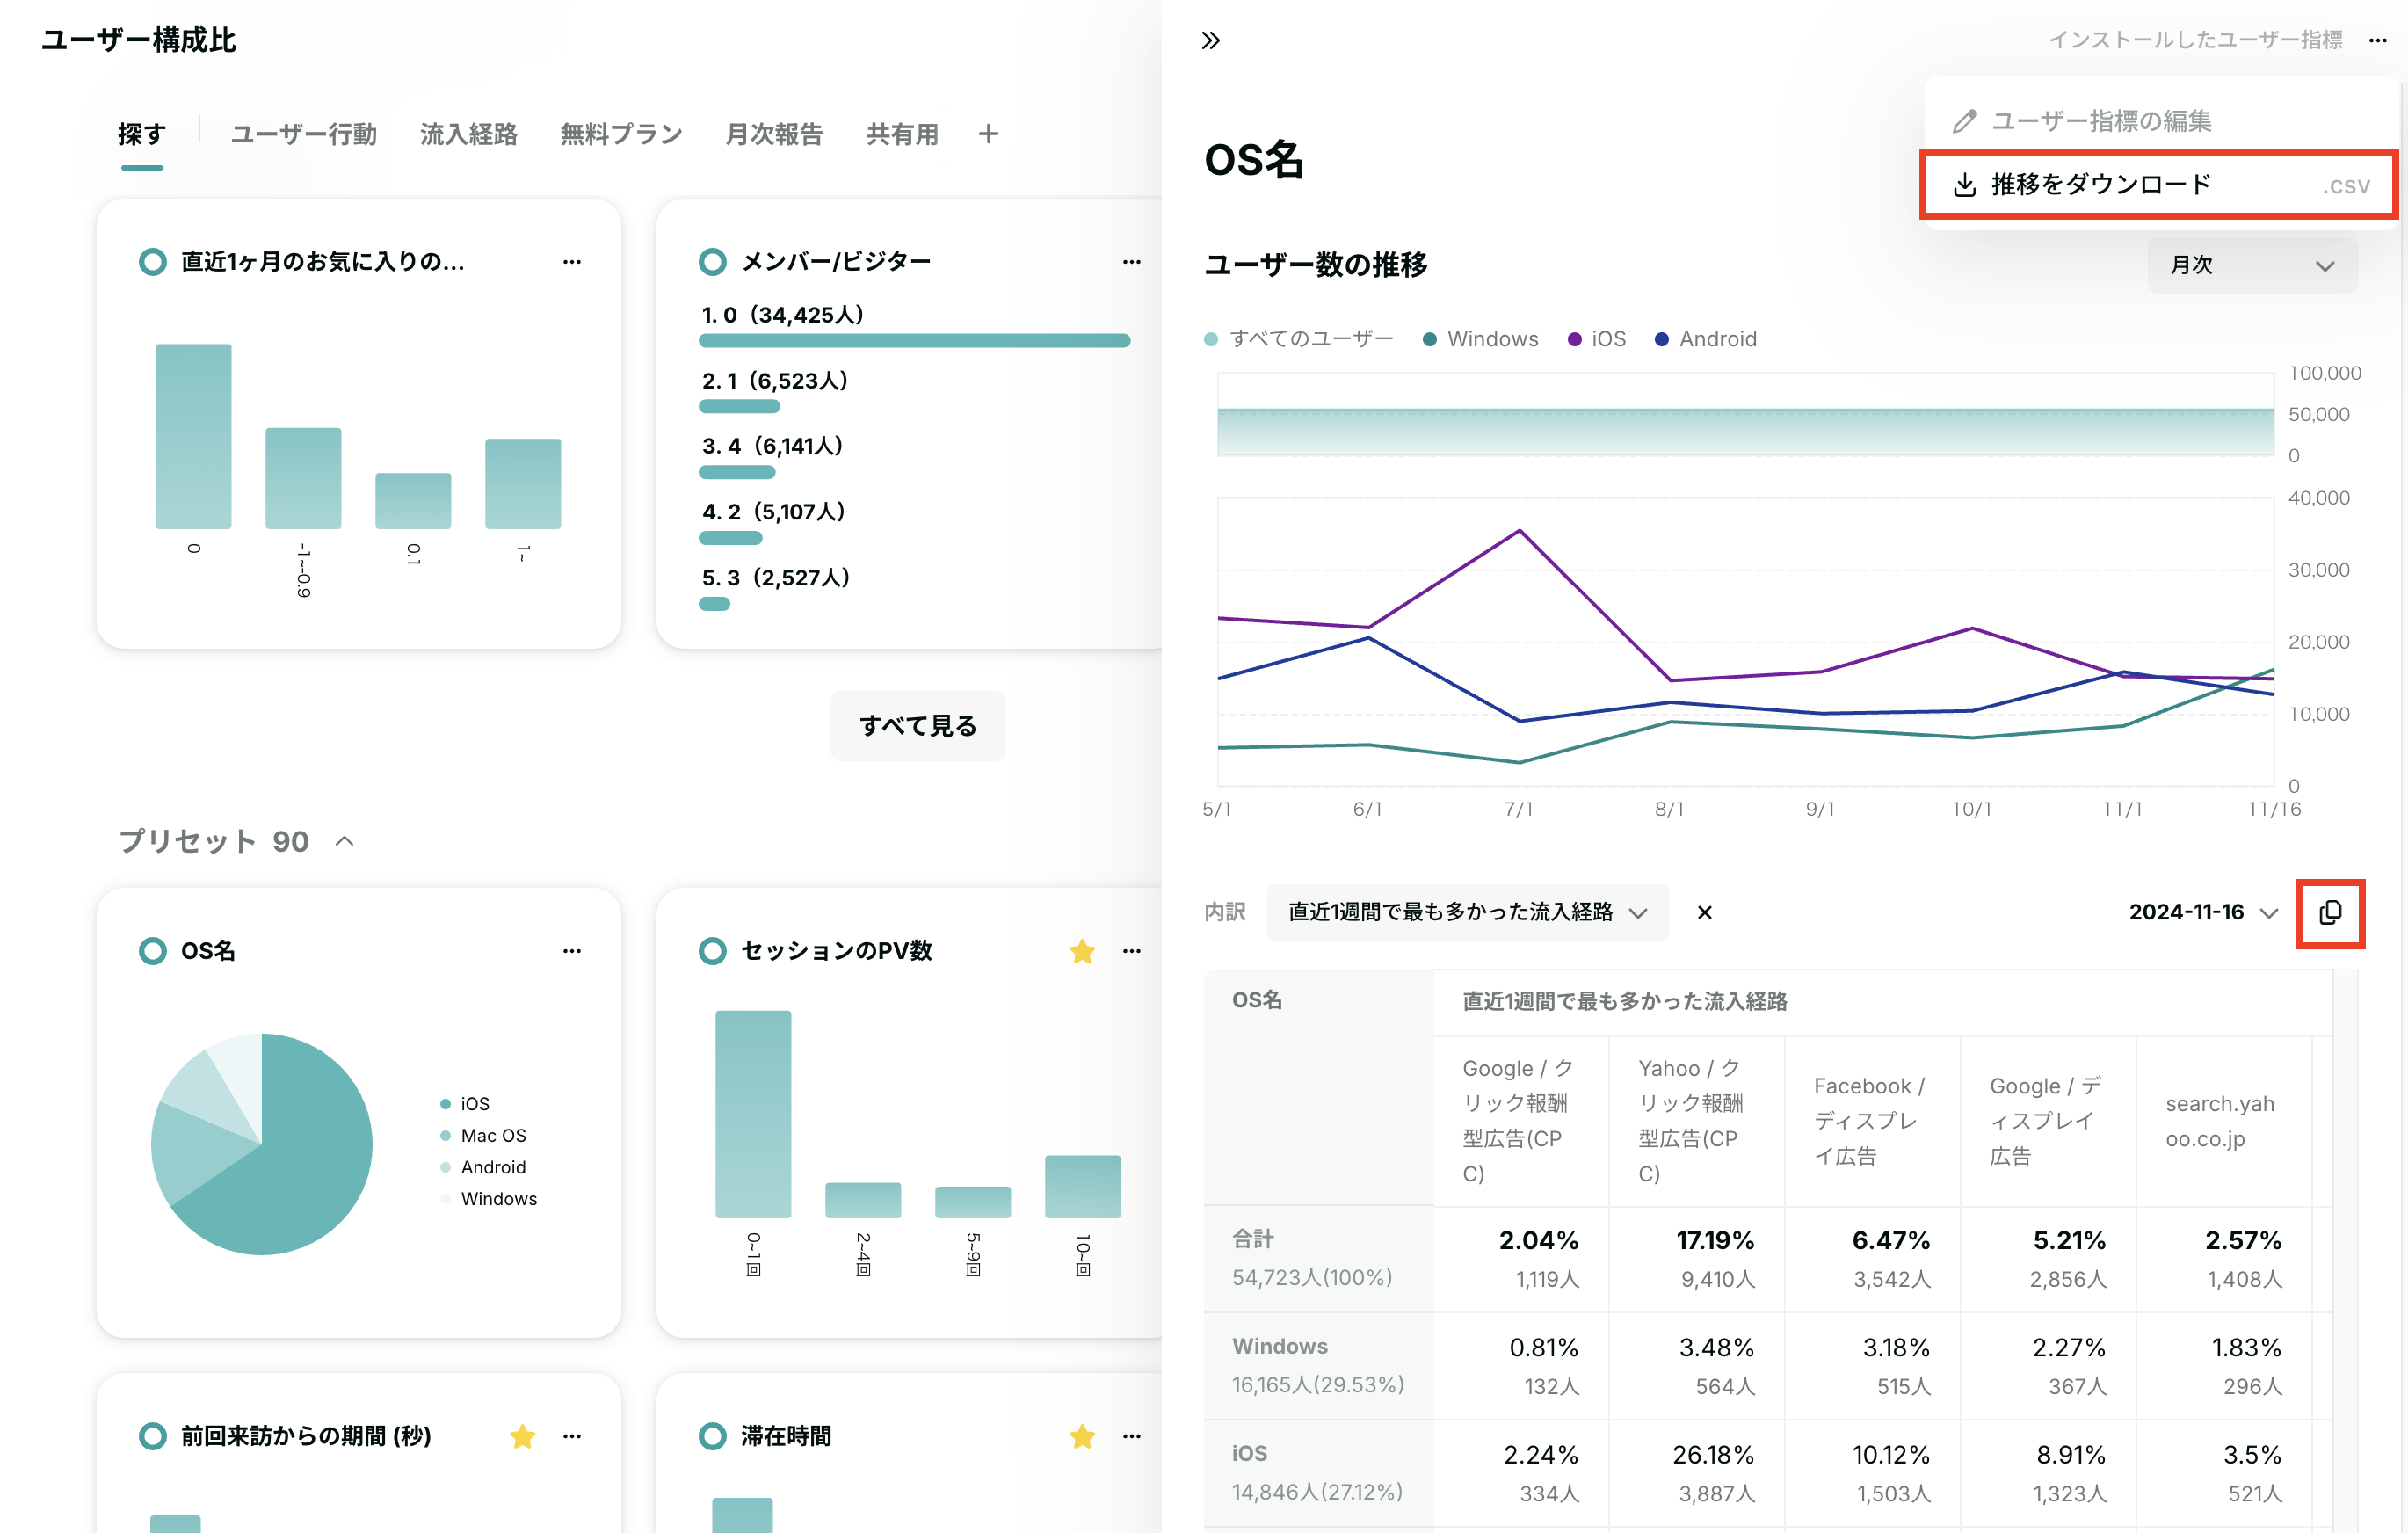The image size is (2408, 1533).
Task: Toggle the star on 滞在時間 card
Action: [1082, 1436]
